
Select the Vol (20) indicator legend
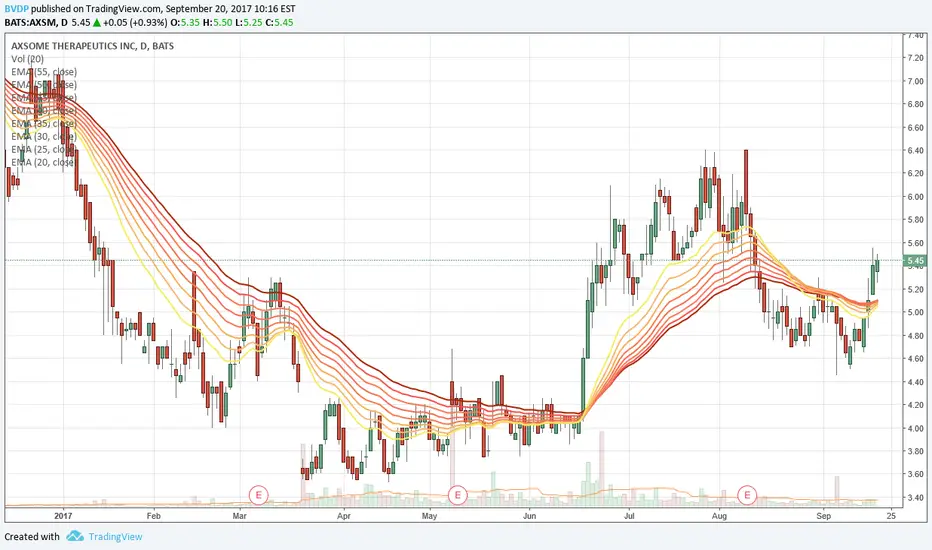click(x=27, y=59)
